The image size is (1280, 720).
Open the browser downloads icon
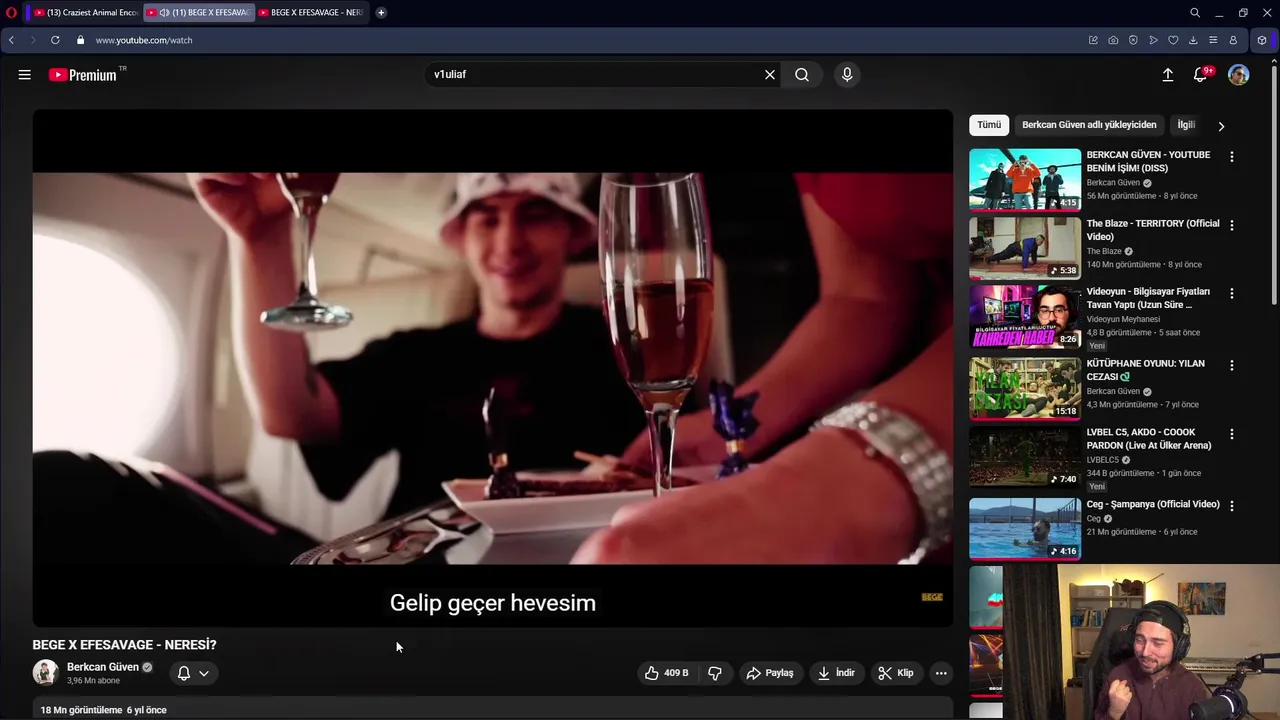[1193, 40]
